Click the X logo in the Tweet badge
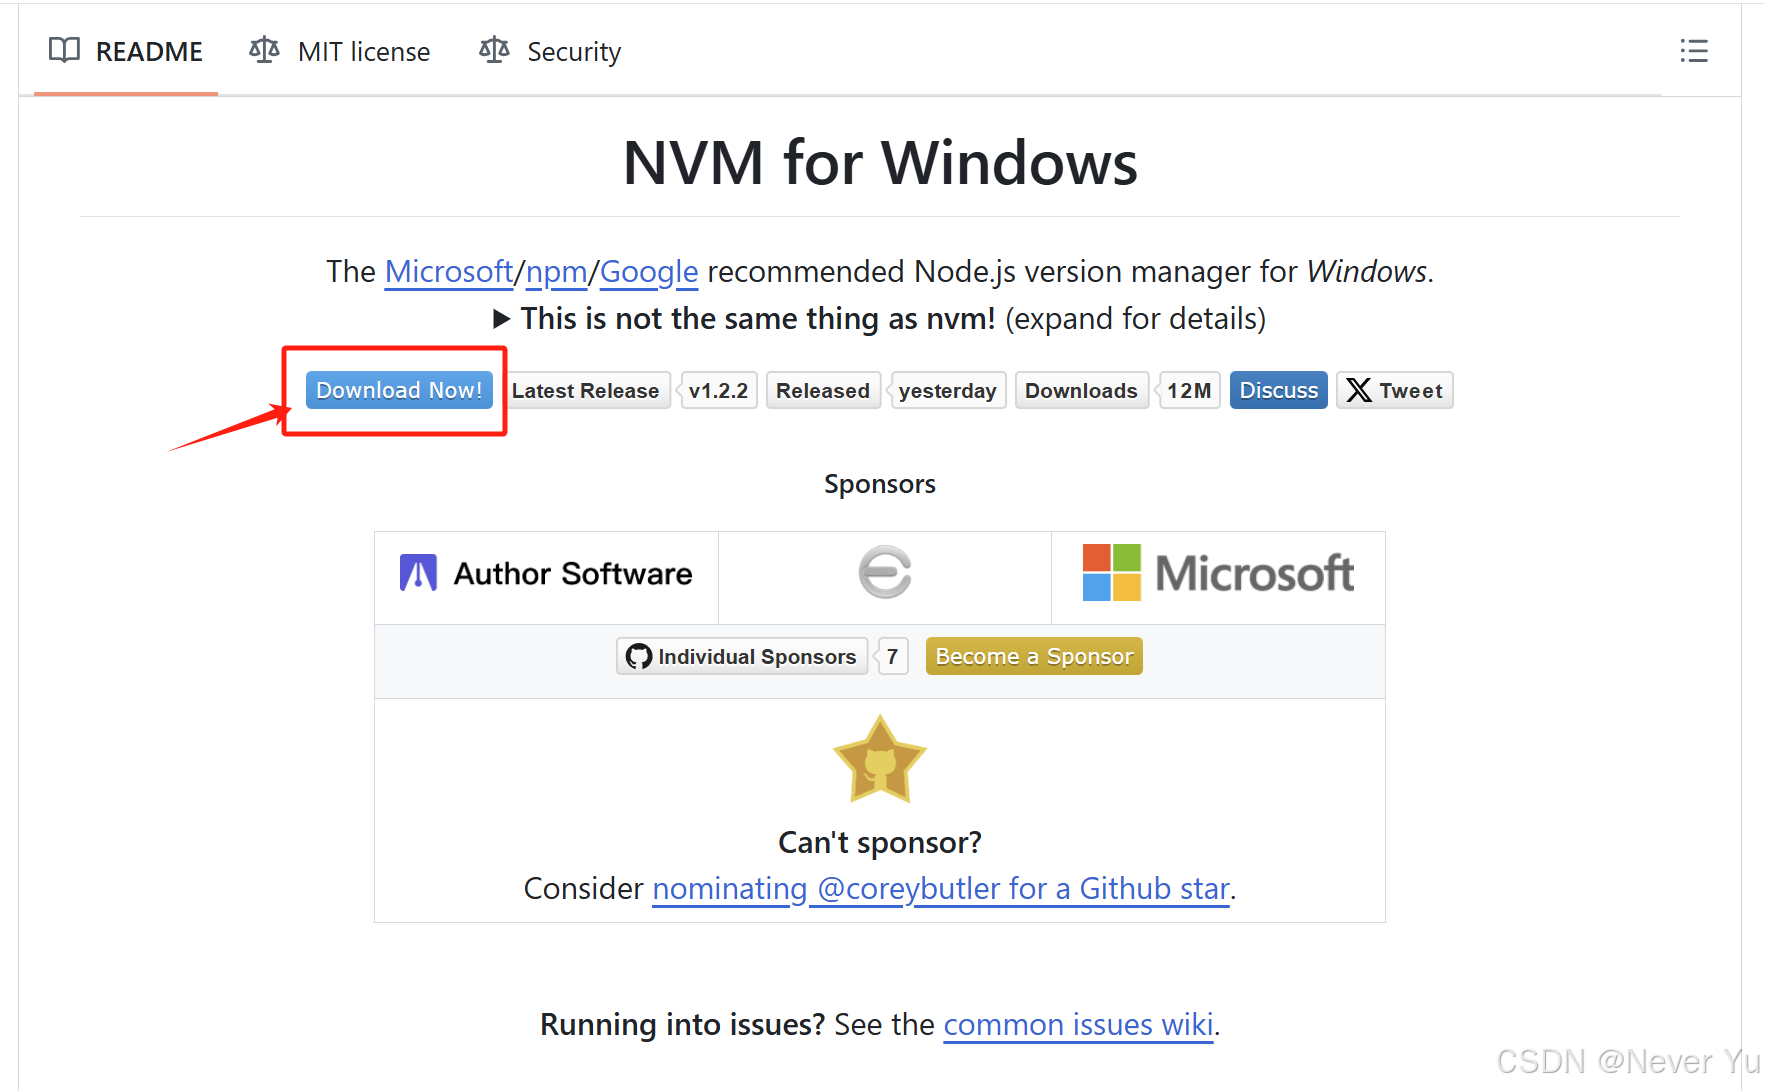Viewport: 1765px width, 1091px height. 1359,390
